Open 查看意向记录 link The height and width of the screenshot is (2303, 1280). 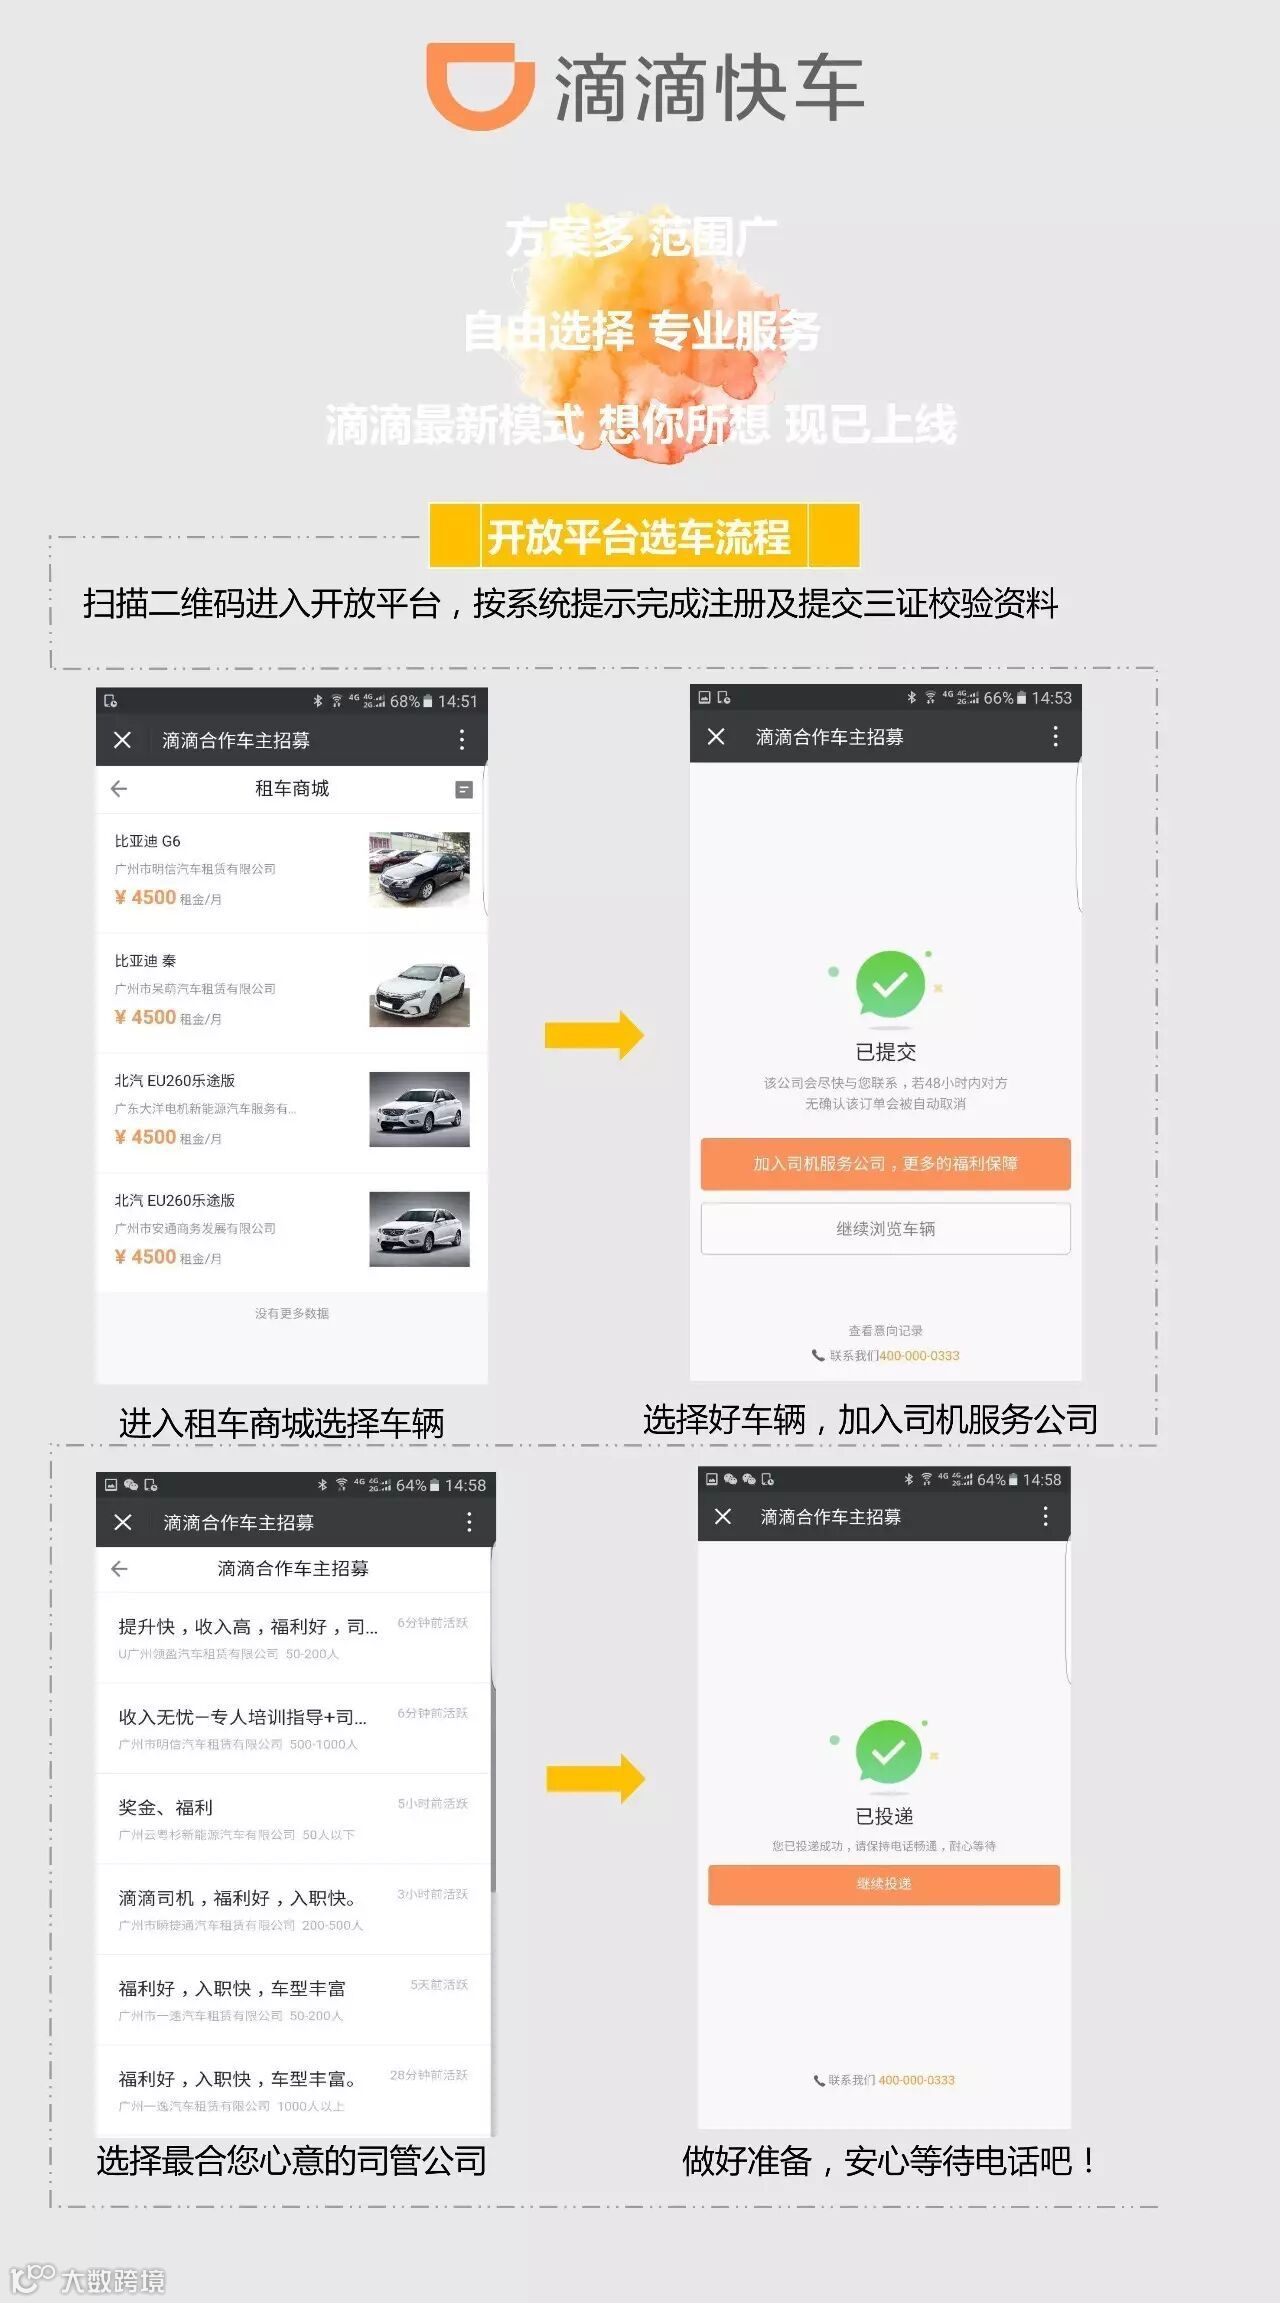pyautogui.click(x=885, y=1331)
